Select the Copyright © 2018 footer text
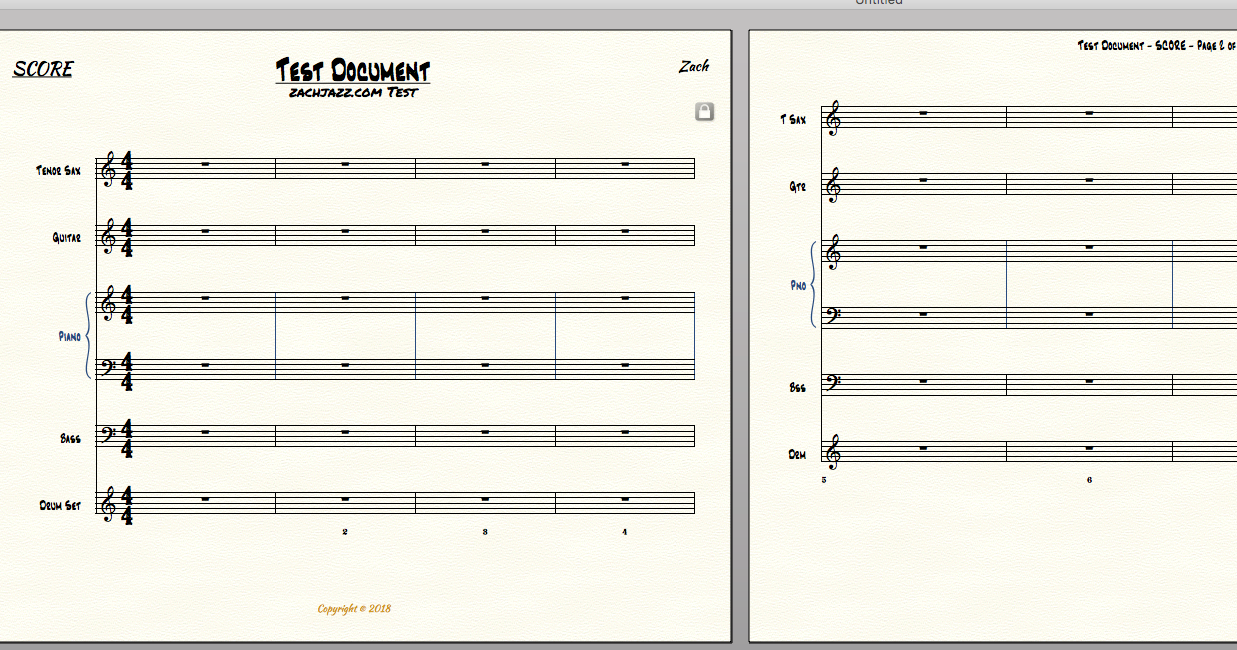Viewport: 1237px width, 650px height. pos(354,608)
